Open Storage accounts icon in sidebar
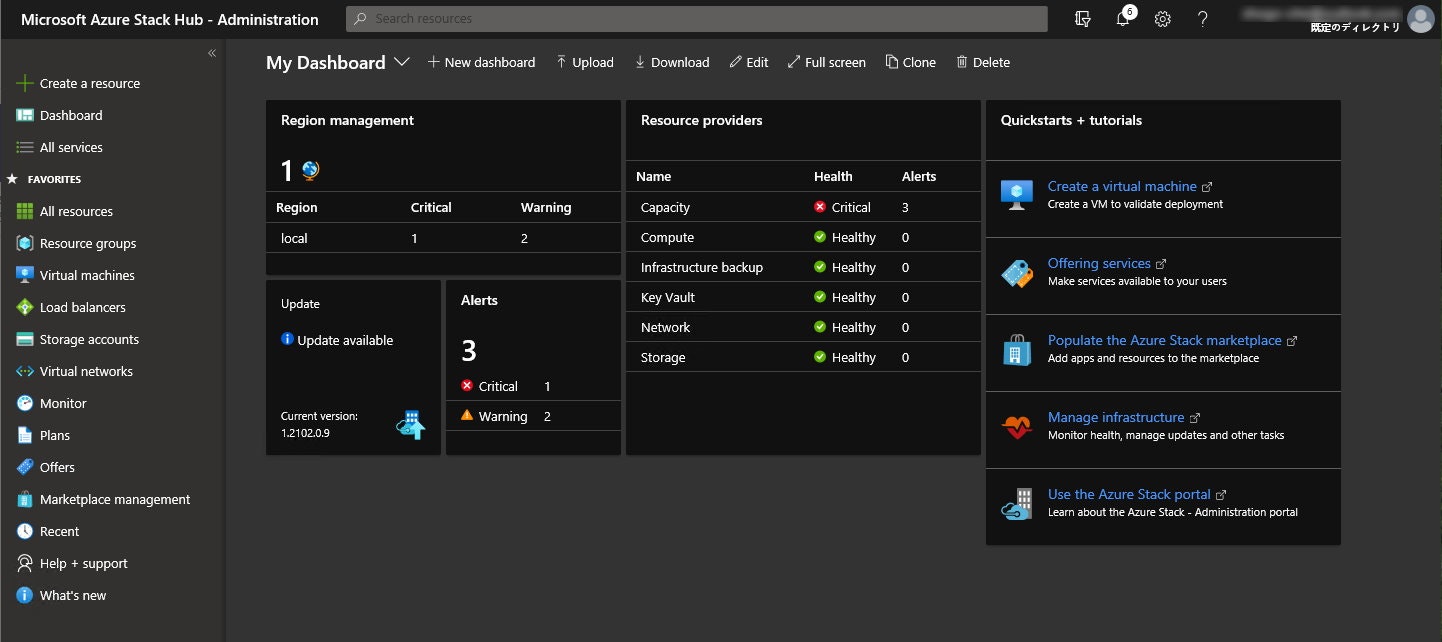The height and width of the screenshot is (642, 1442). pos(25,339)
